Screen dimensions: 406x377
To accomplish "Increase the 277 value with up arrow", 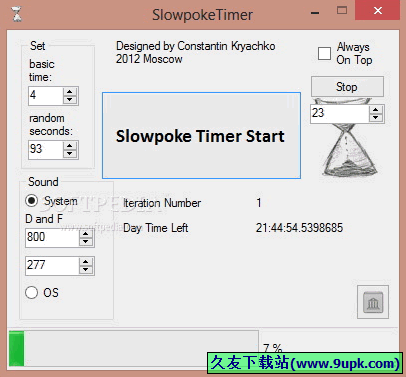I will point(86,261).
